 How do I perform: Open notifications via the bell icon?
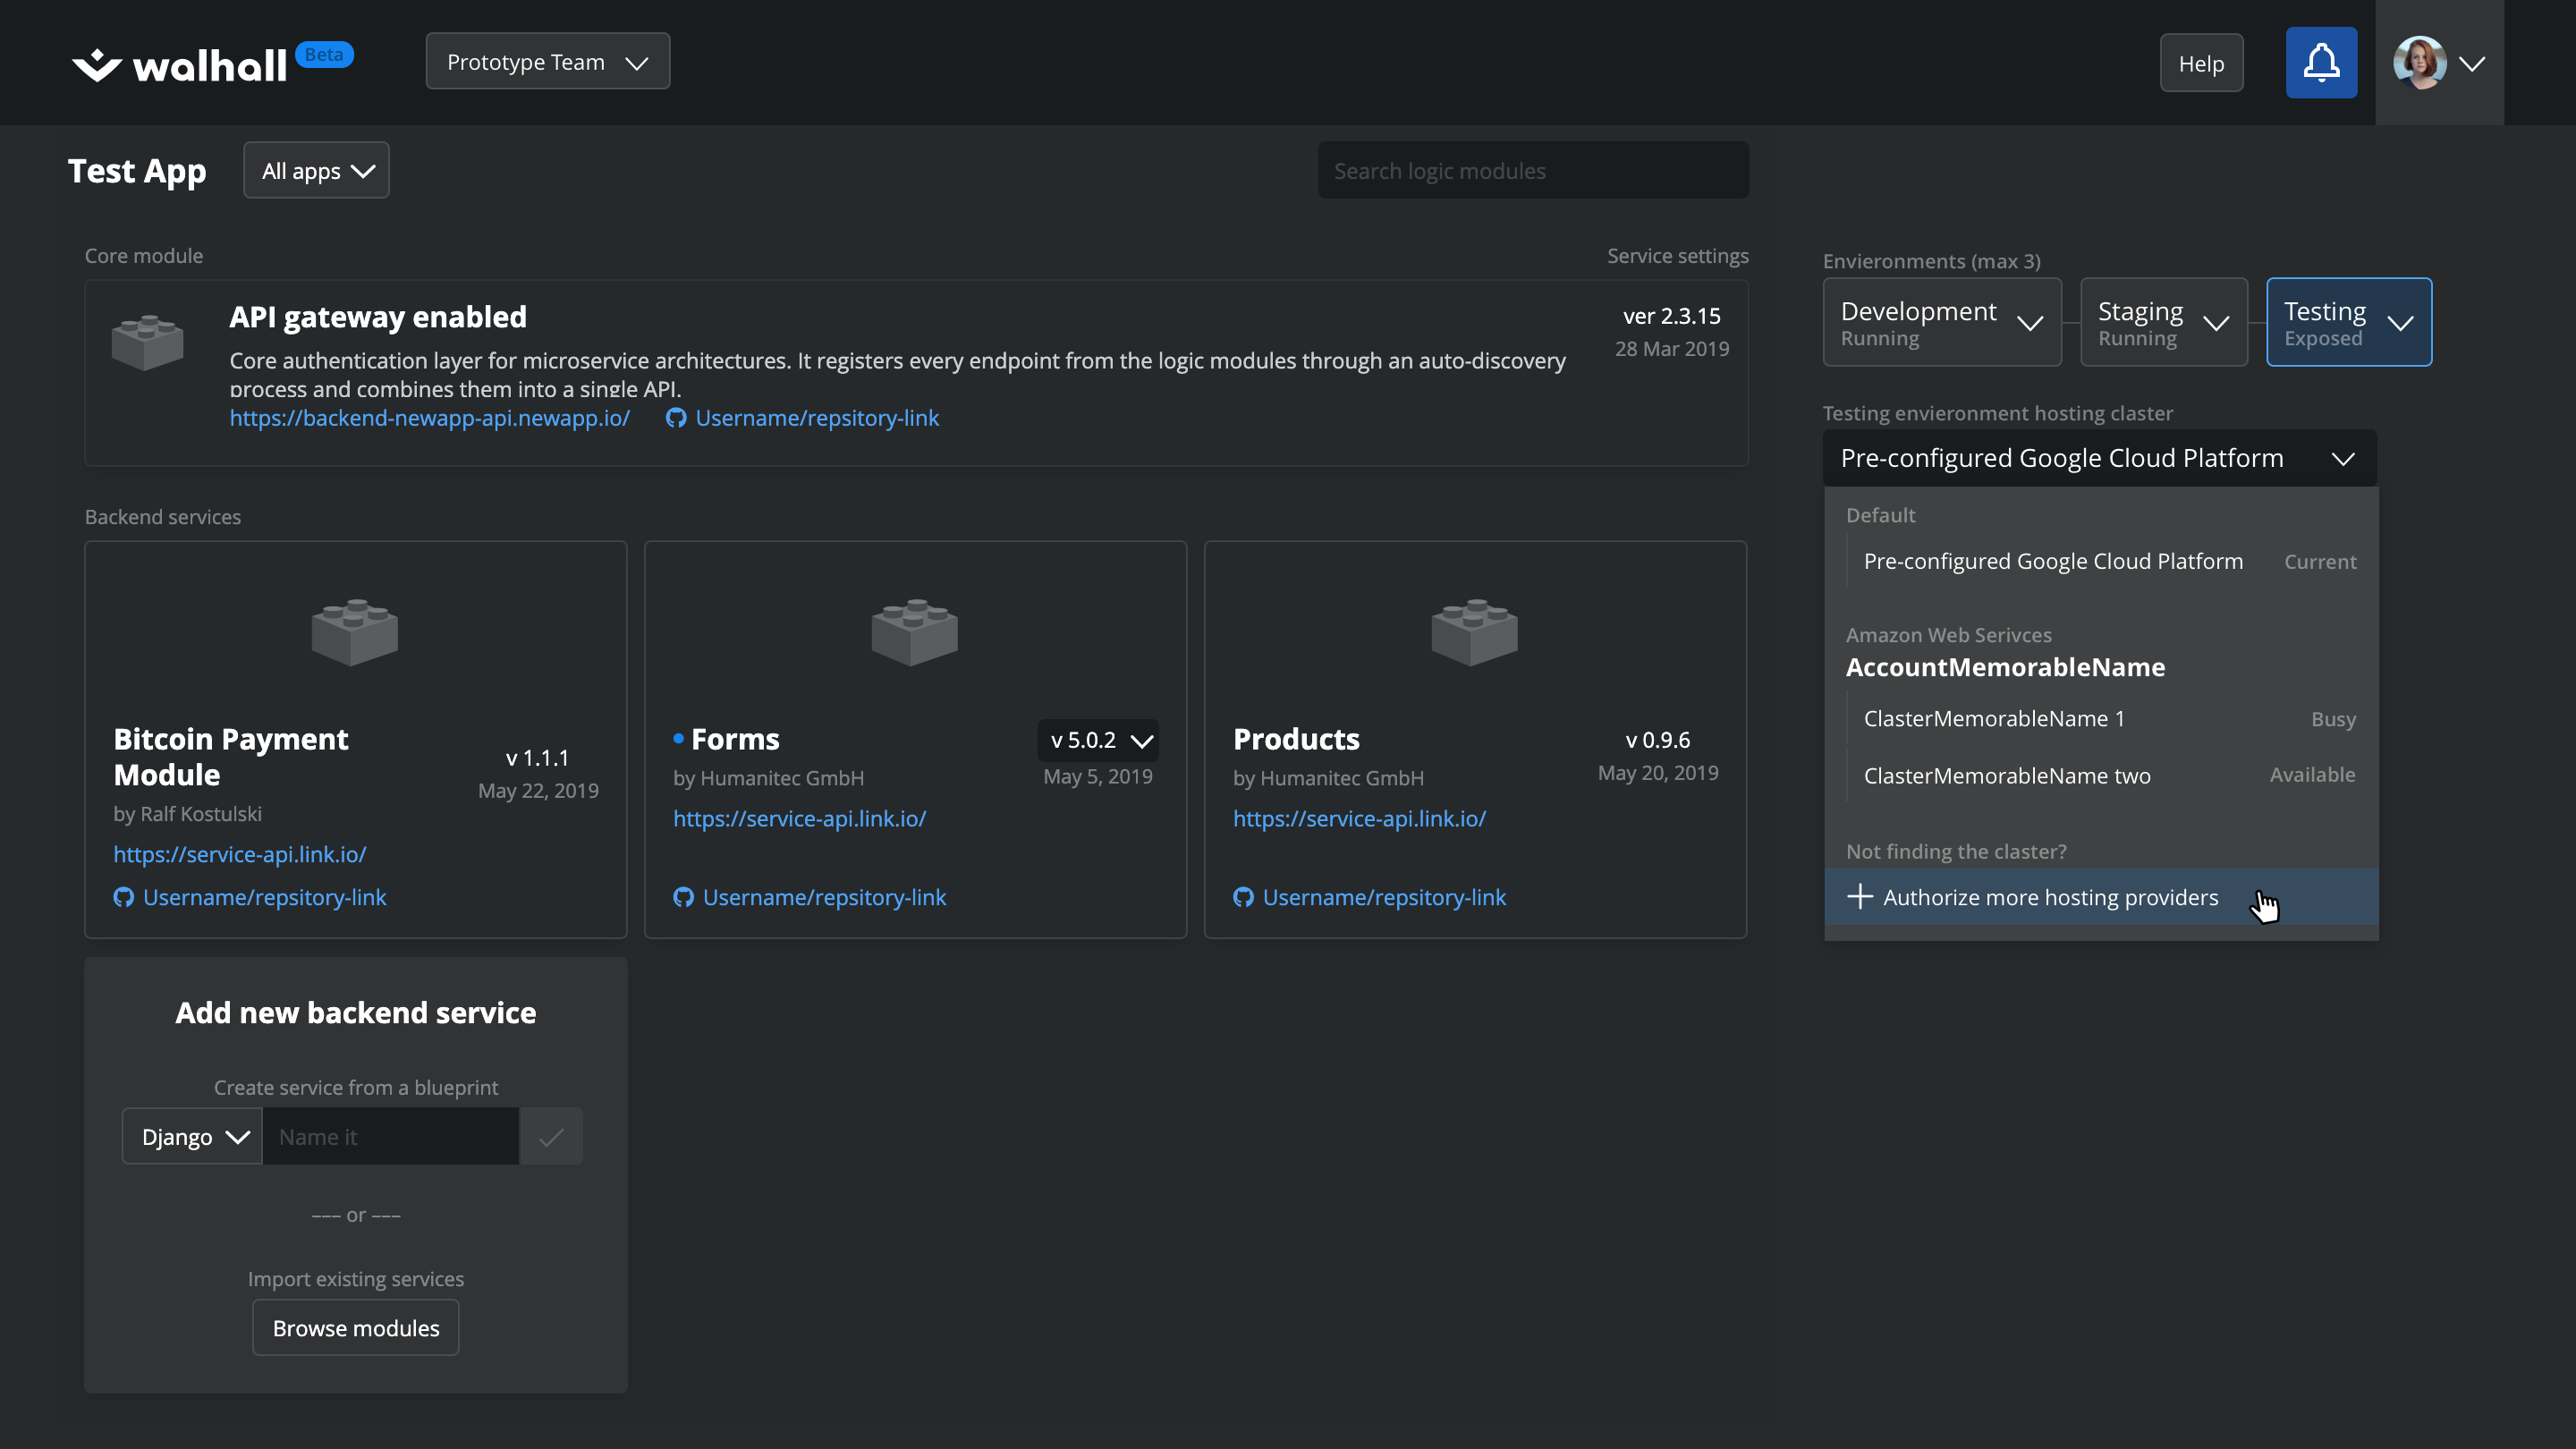pyautogui.click(x=2321, y=62)
